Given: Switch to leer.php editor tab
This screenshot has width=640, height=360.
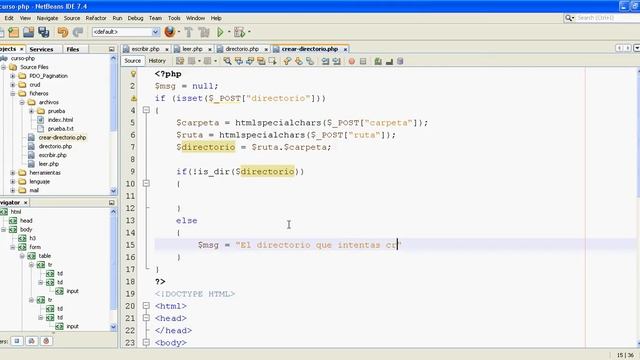Looking at the screenshot, I should pyautogui.click(x=192, y=49).
